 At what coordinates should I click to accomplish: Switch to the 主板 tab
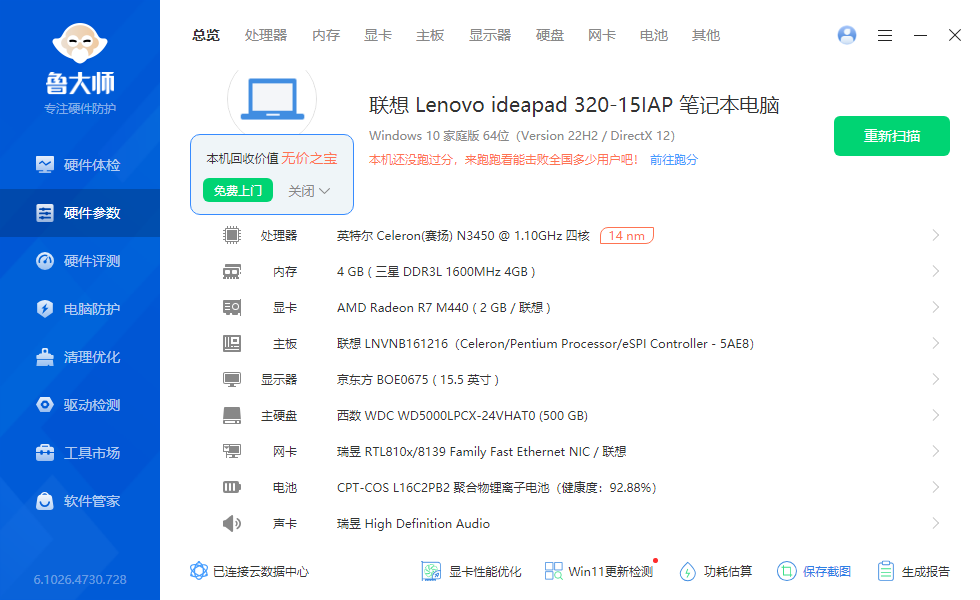pyautogui.click(x=430, y=36)
